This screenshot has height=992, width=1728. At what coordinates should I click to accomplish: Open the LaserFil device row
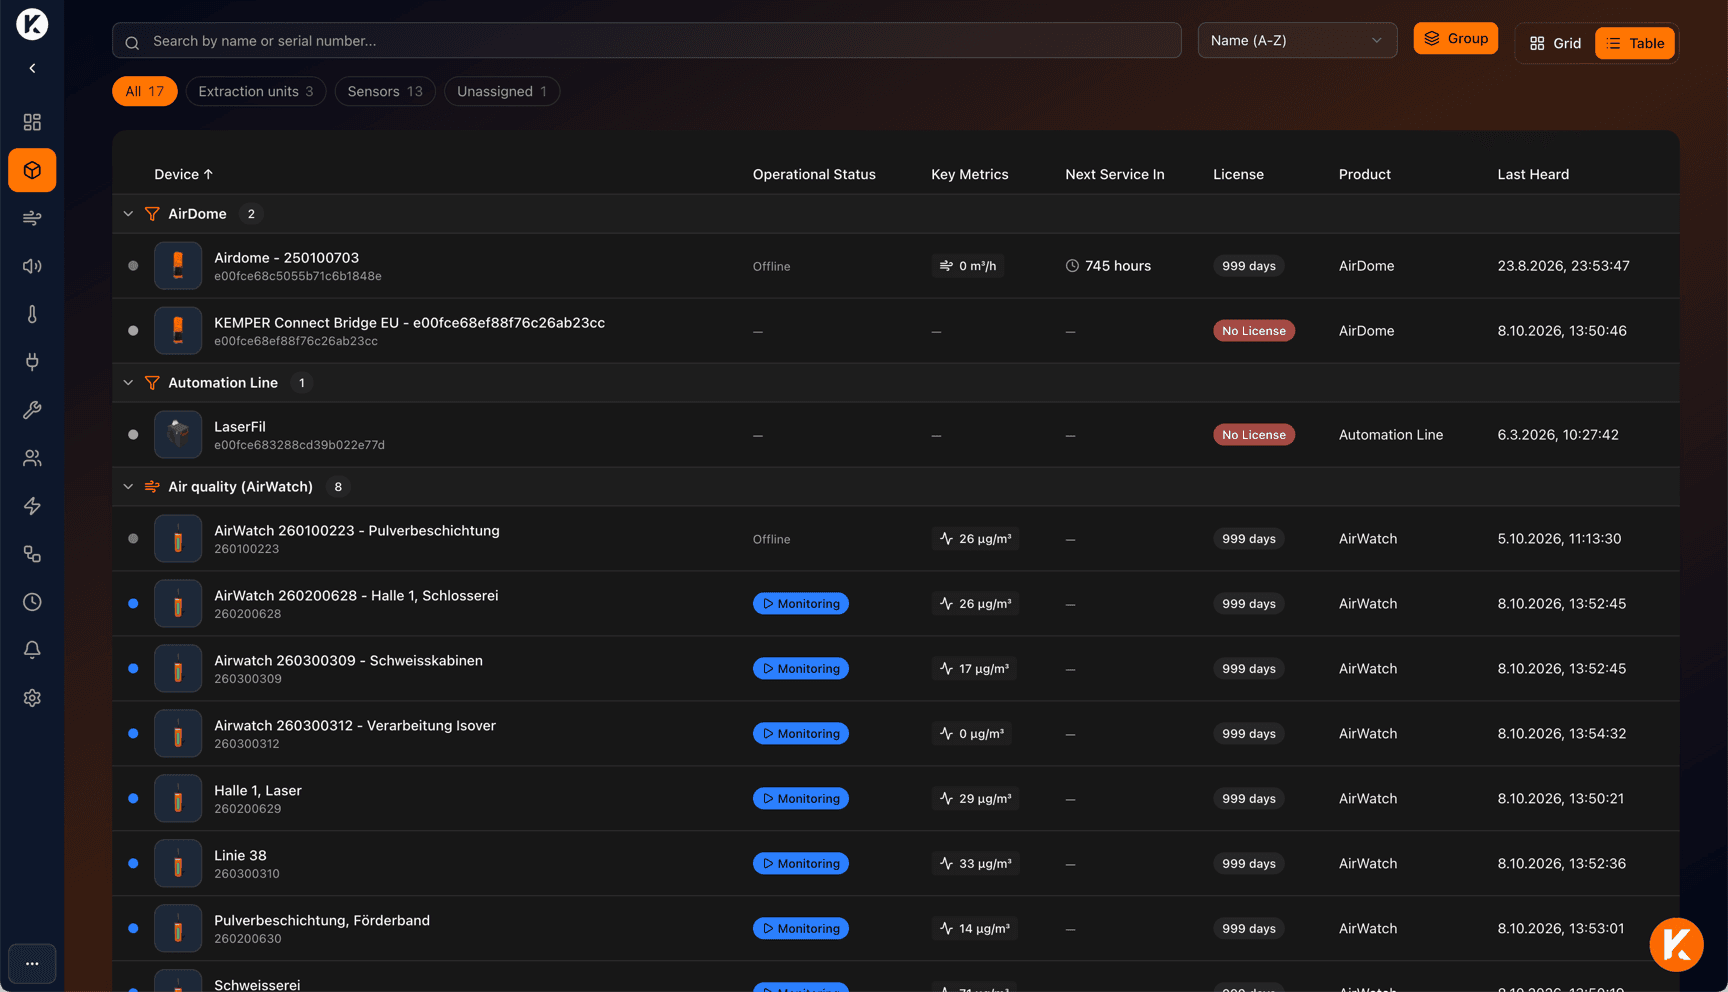[x=895, y=435]
